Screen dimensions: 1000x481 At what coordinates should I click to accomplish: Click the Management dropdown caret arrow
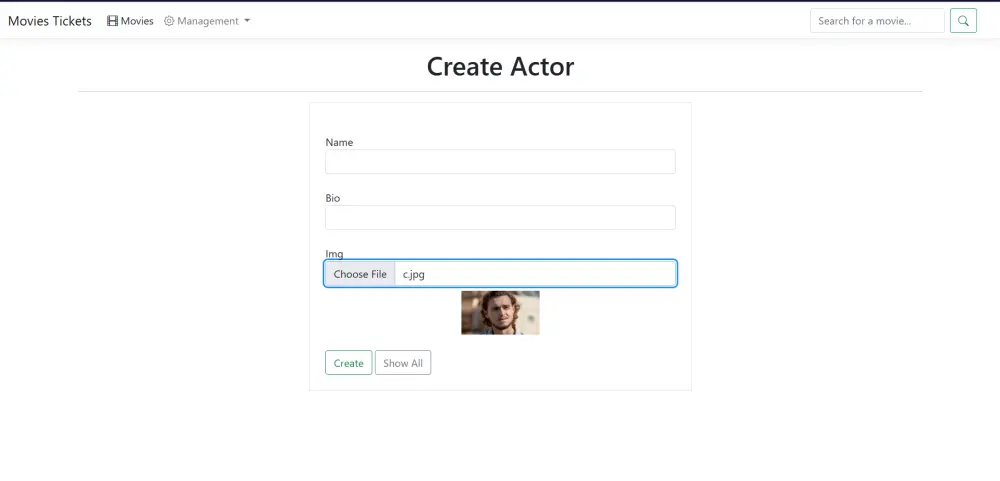pos(247,21)
